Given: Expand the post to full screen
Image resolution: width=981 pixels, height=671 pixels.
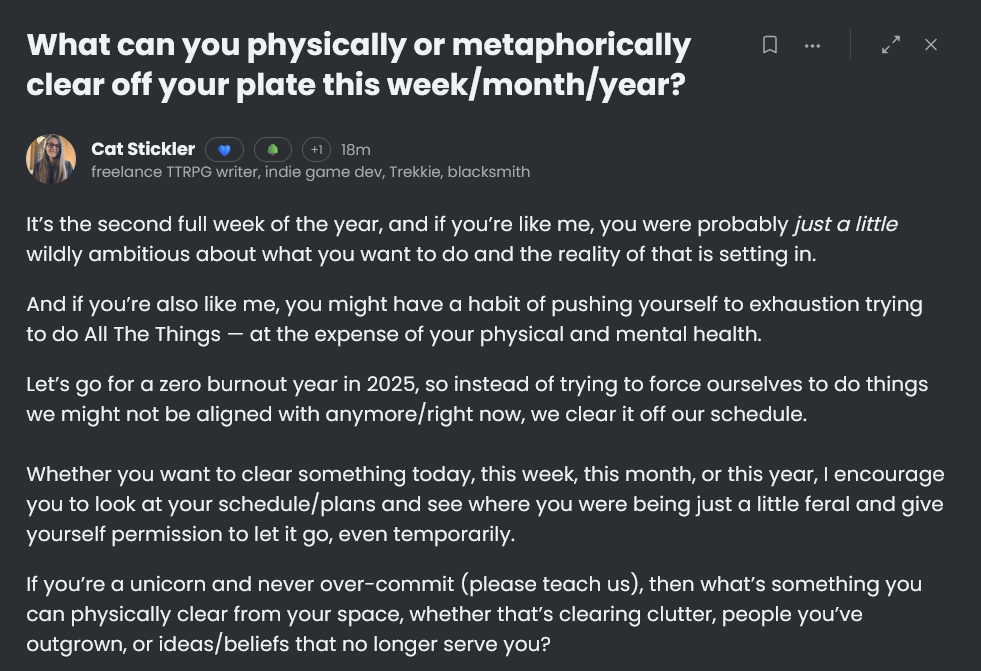Looking at the screenshot, I should 890,45.
